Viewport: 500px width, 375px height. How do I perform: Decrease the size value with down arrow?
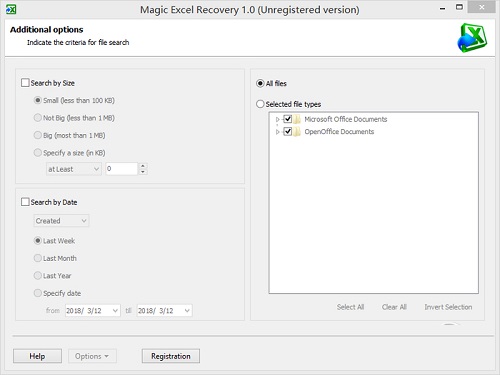[x=143, y=172]
